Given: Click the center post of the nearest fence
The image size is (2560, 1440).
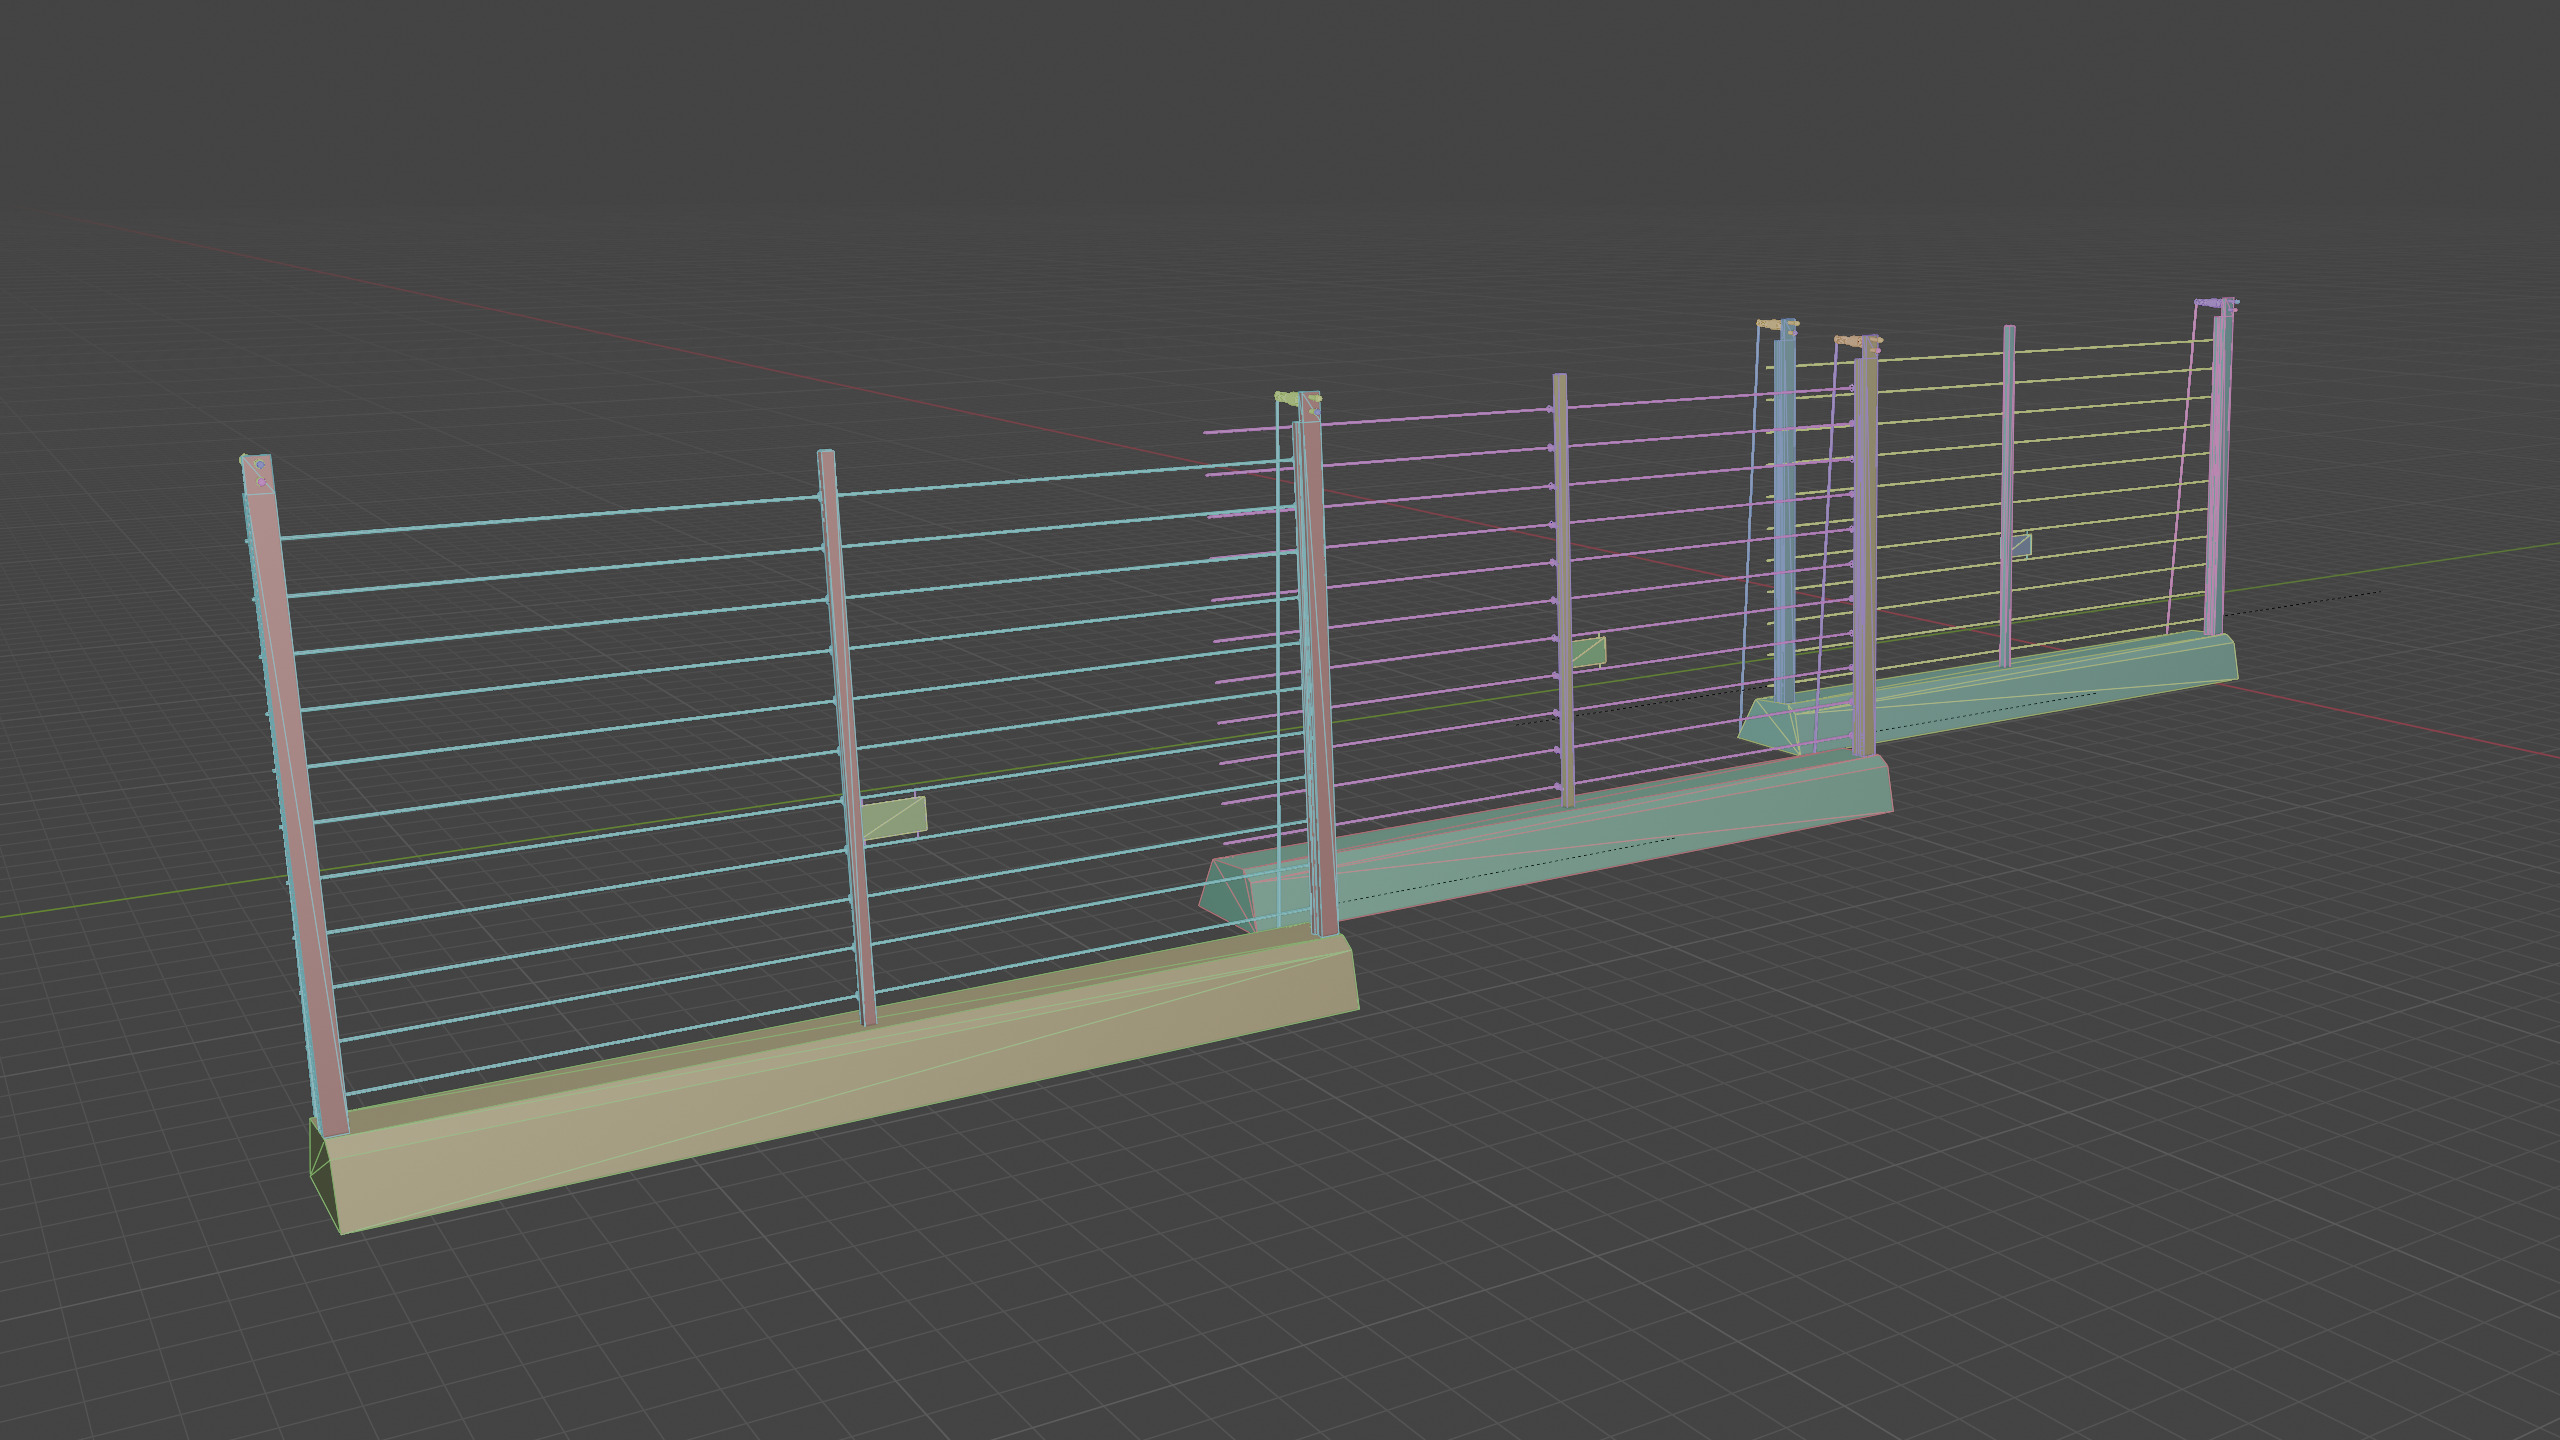Looking at the screenshot, I should (x=846, y=740).
